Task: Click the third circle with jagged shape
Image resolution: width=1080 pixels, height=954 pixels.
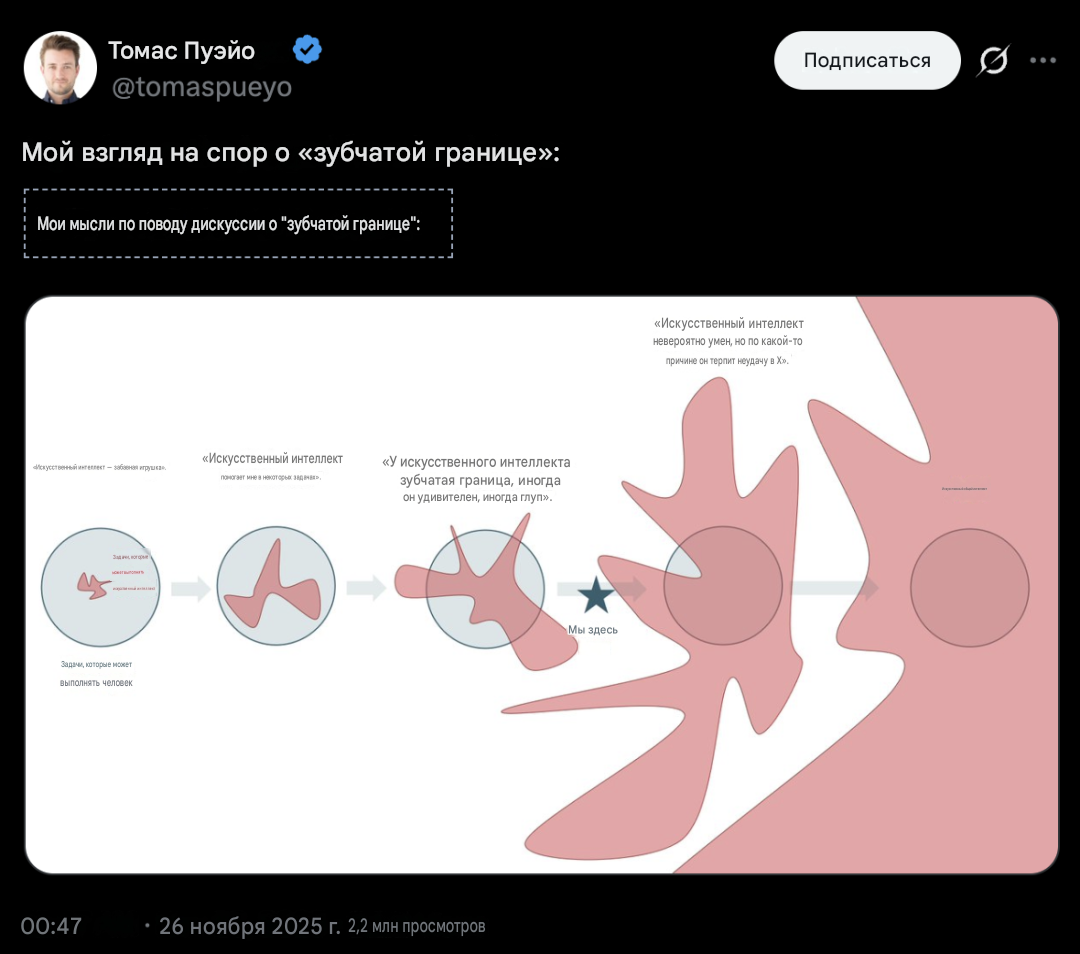Action: point(485,589)
